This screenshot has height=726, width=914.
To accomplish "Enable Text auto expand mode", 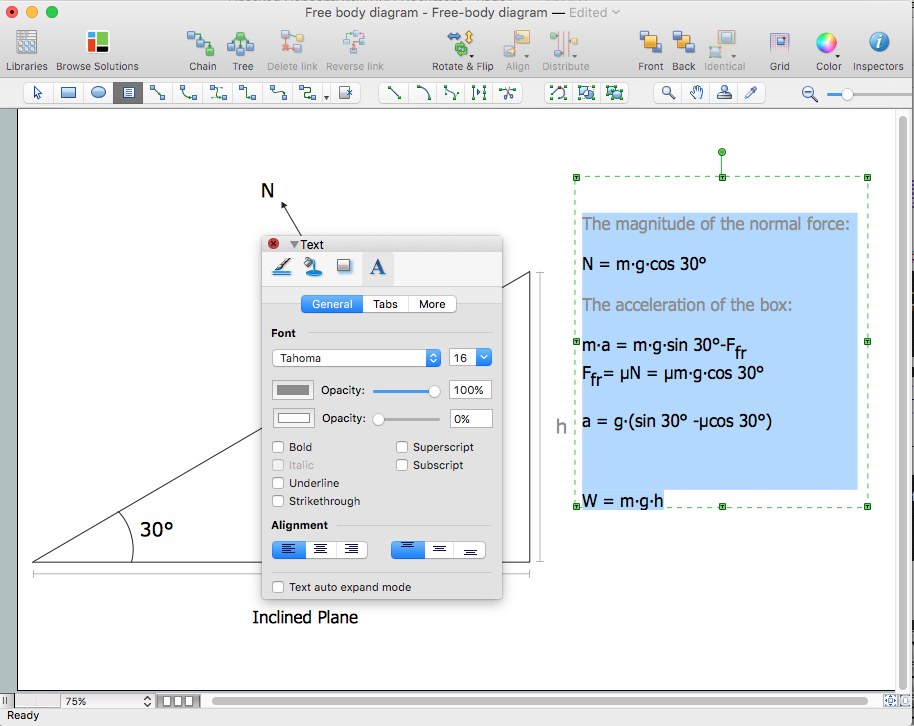I will 279,587.
